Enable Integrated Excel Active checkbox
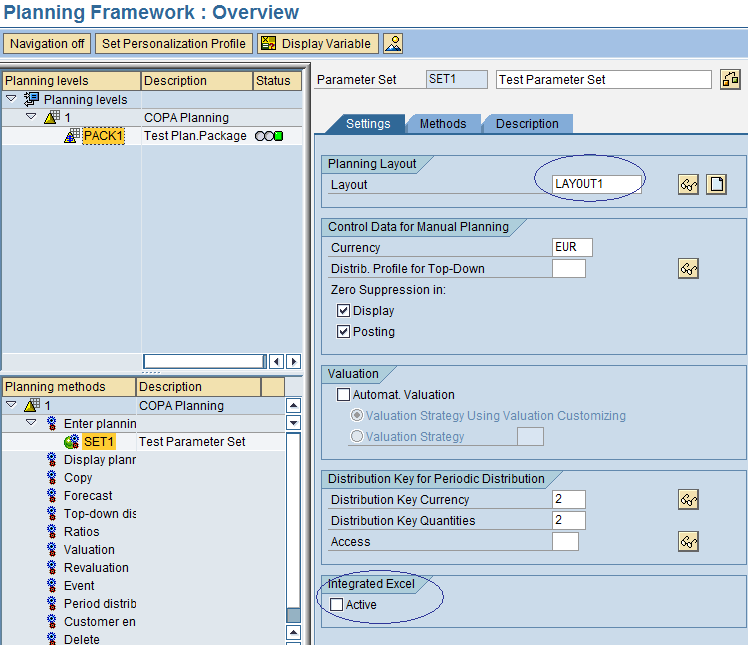The height and width of the screenshot is (645, 748). click(336, 604)
